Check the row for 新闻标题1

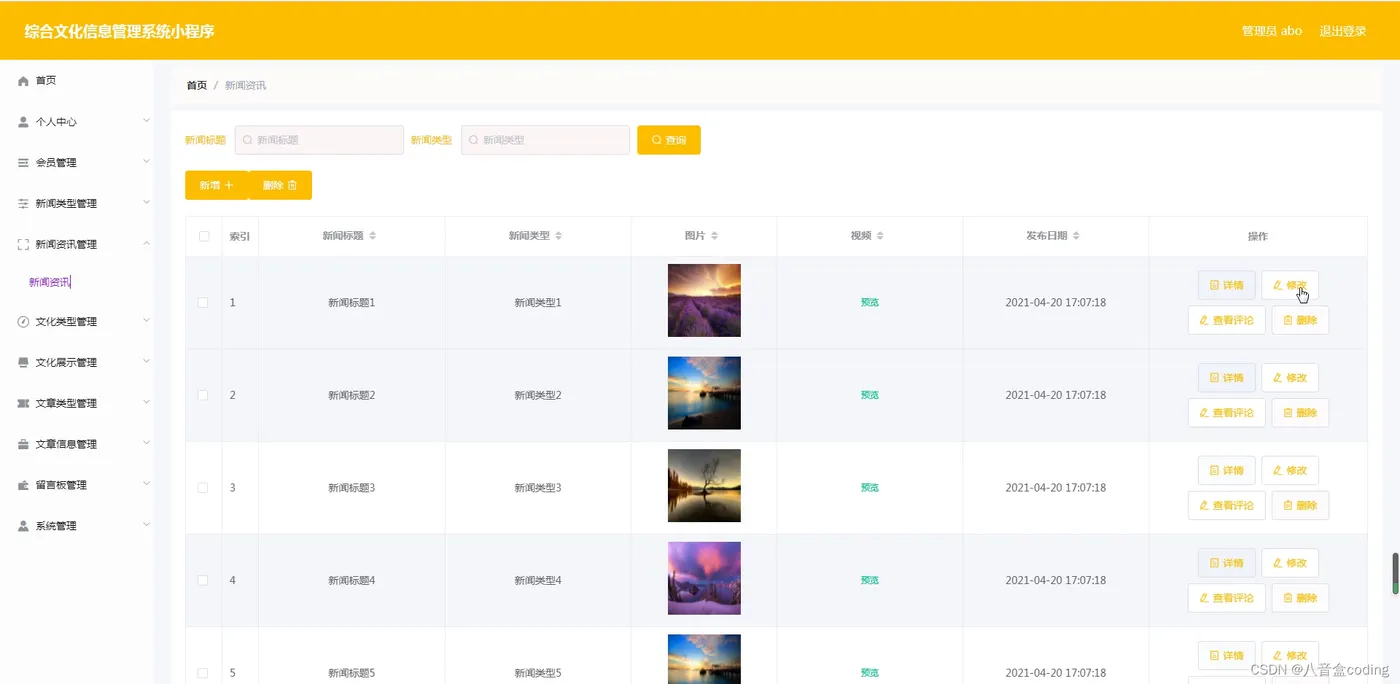[x=203, y=302]
